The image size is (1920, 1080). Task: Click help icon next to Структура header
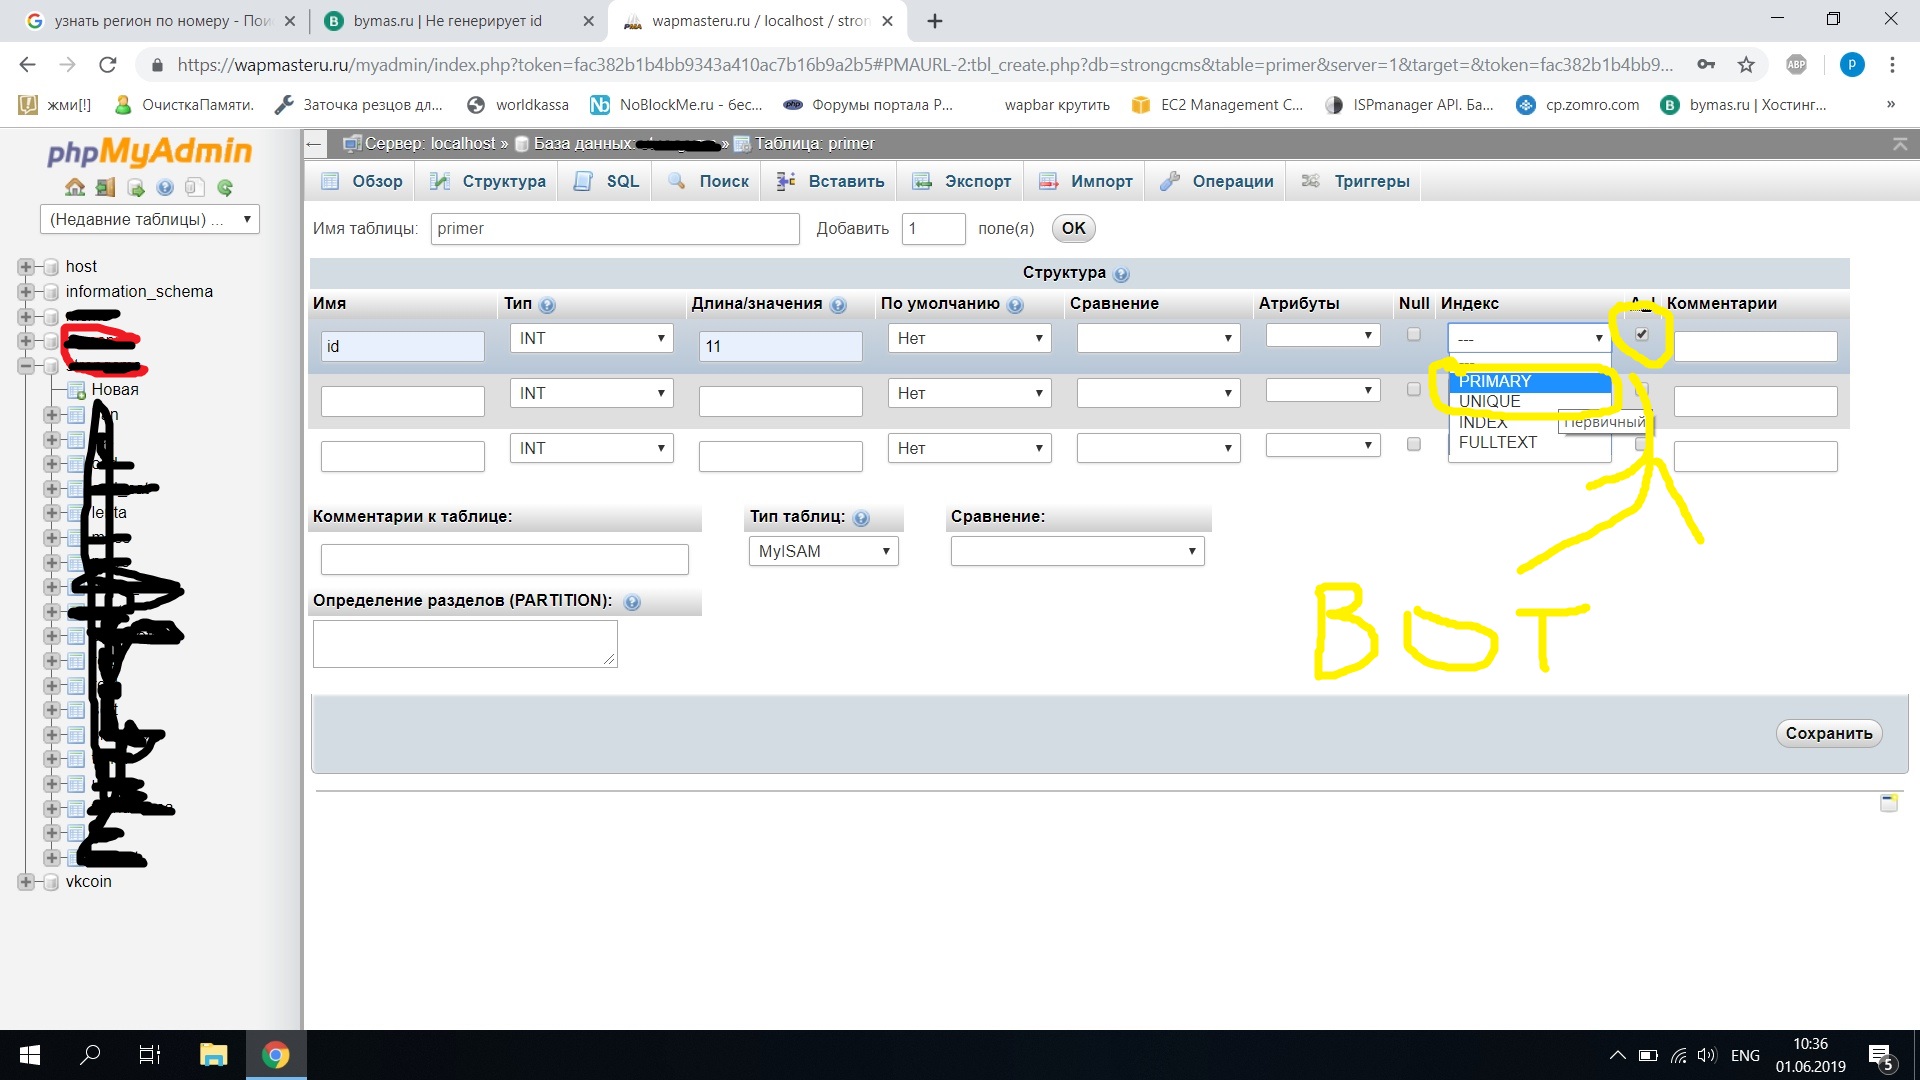1121,274
